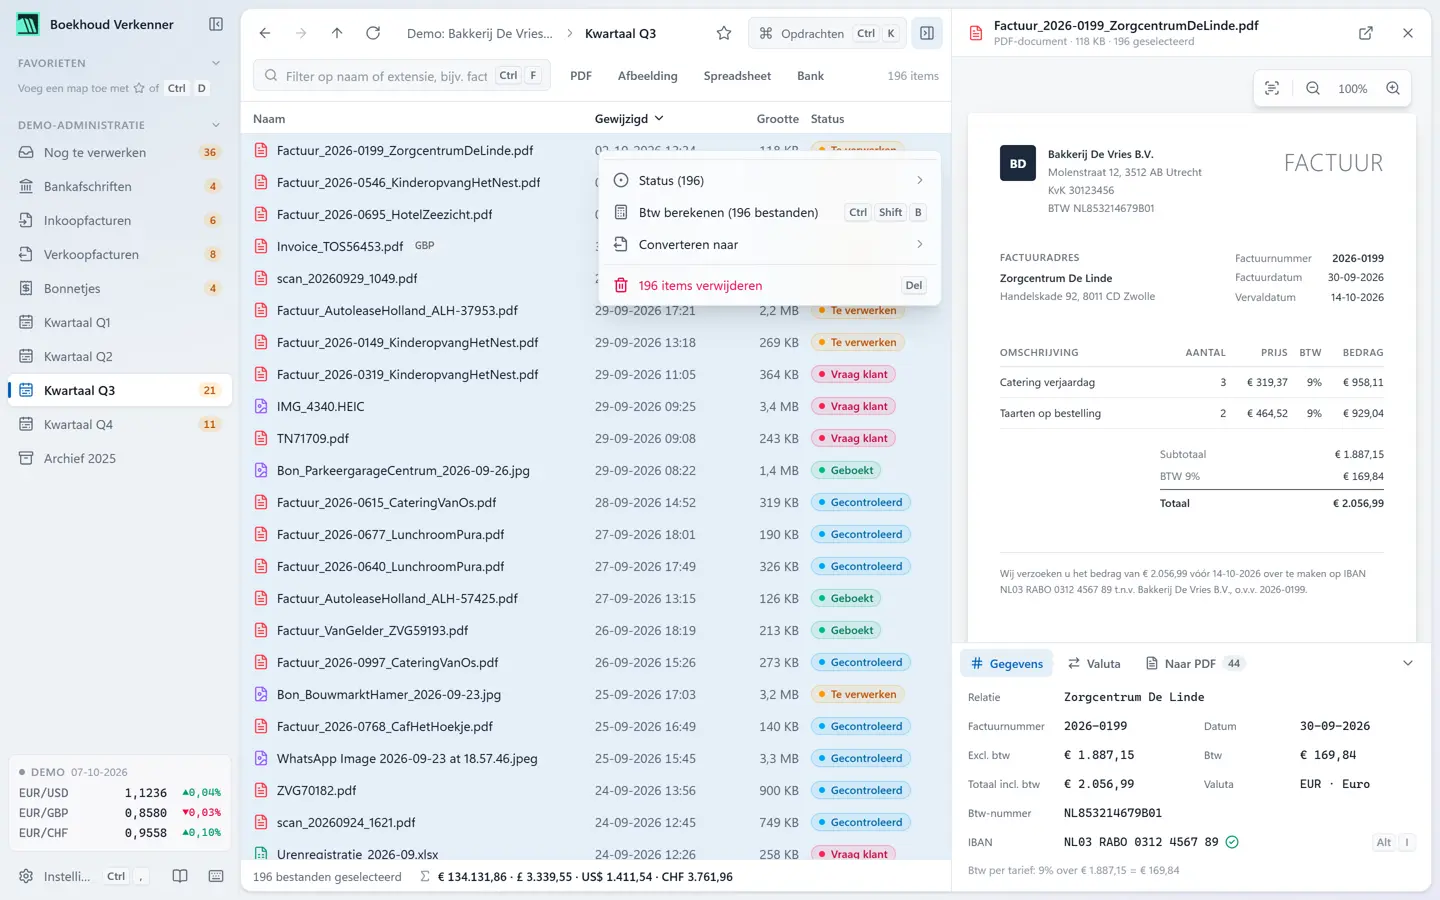The image size is (1440, 900).
Task: Toggle the Spreadsheet filter chip
Action: 737,76
